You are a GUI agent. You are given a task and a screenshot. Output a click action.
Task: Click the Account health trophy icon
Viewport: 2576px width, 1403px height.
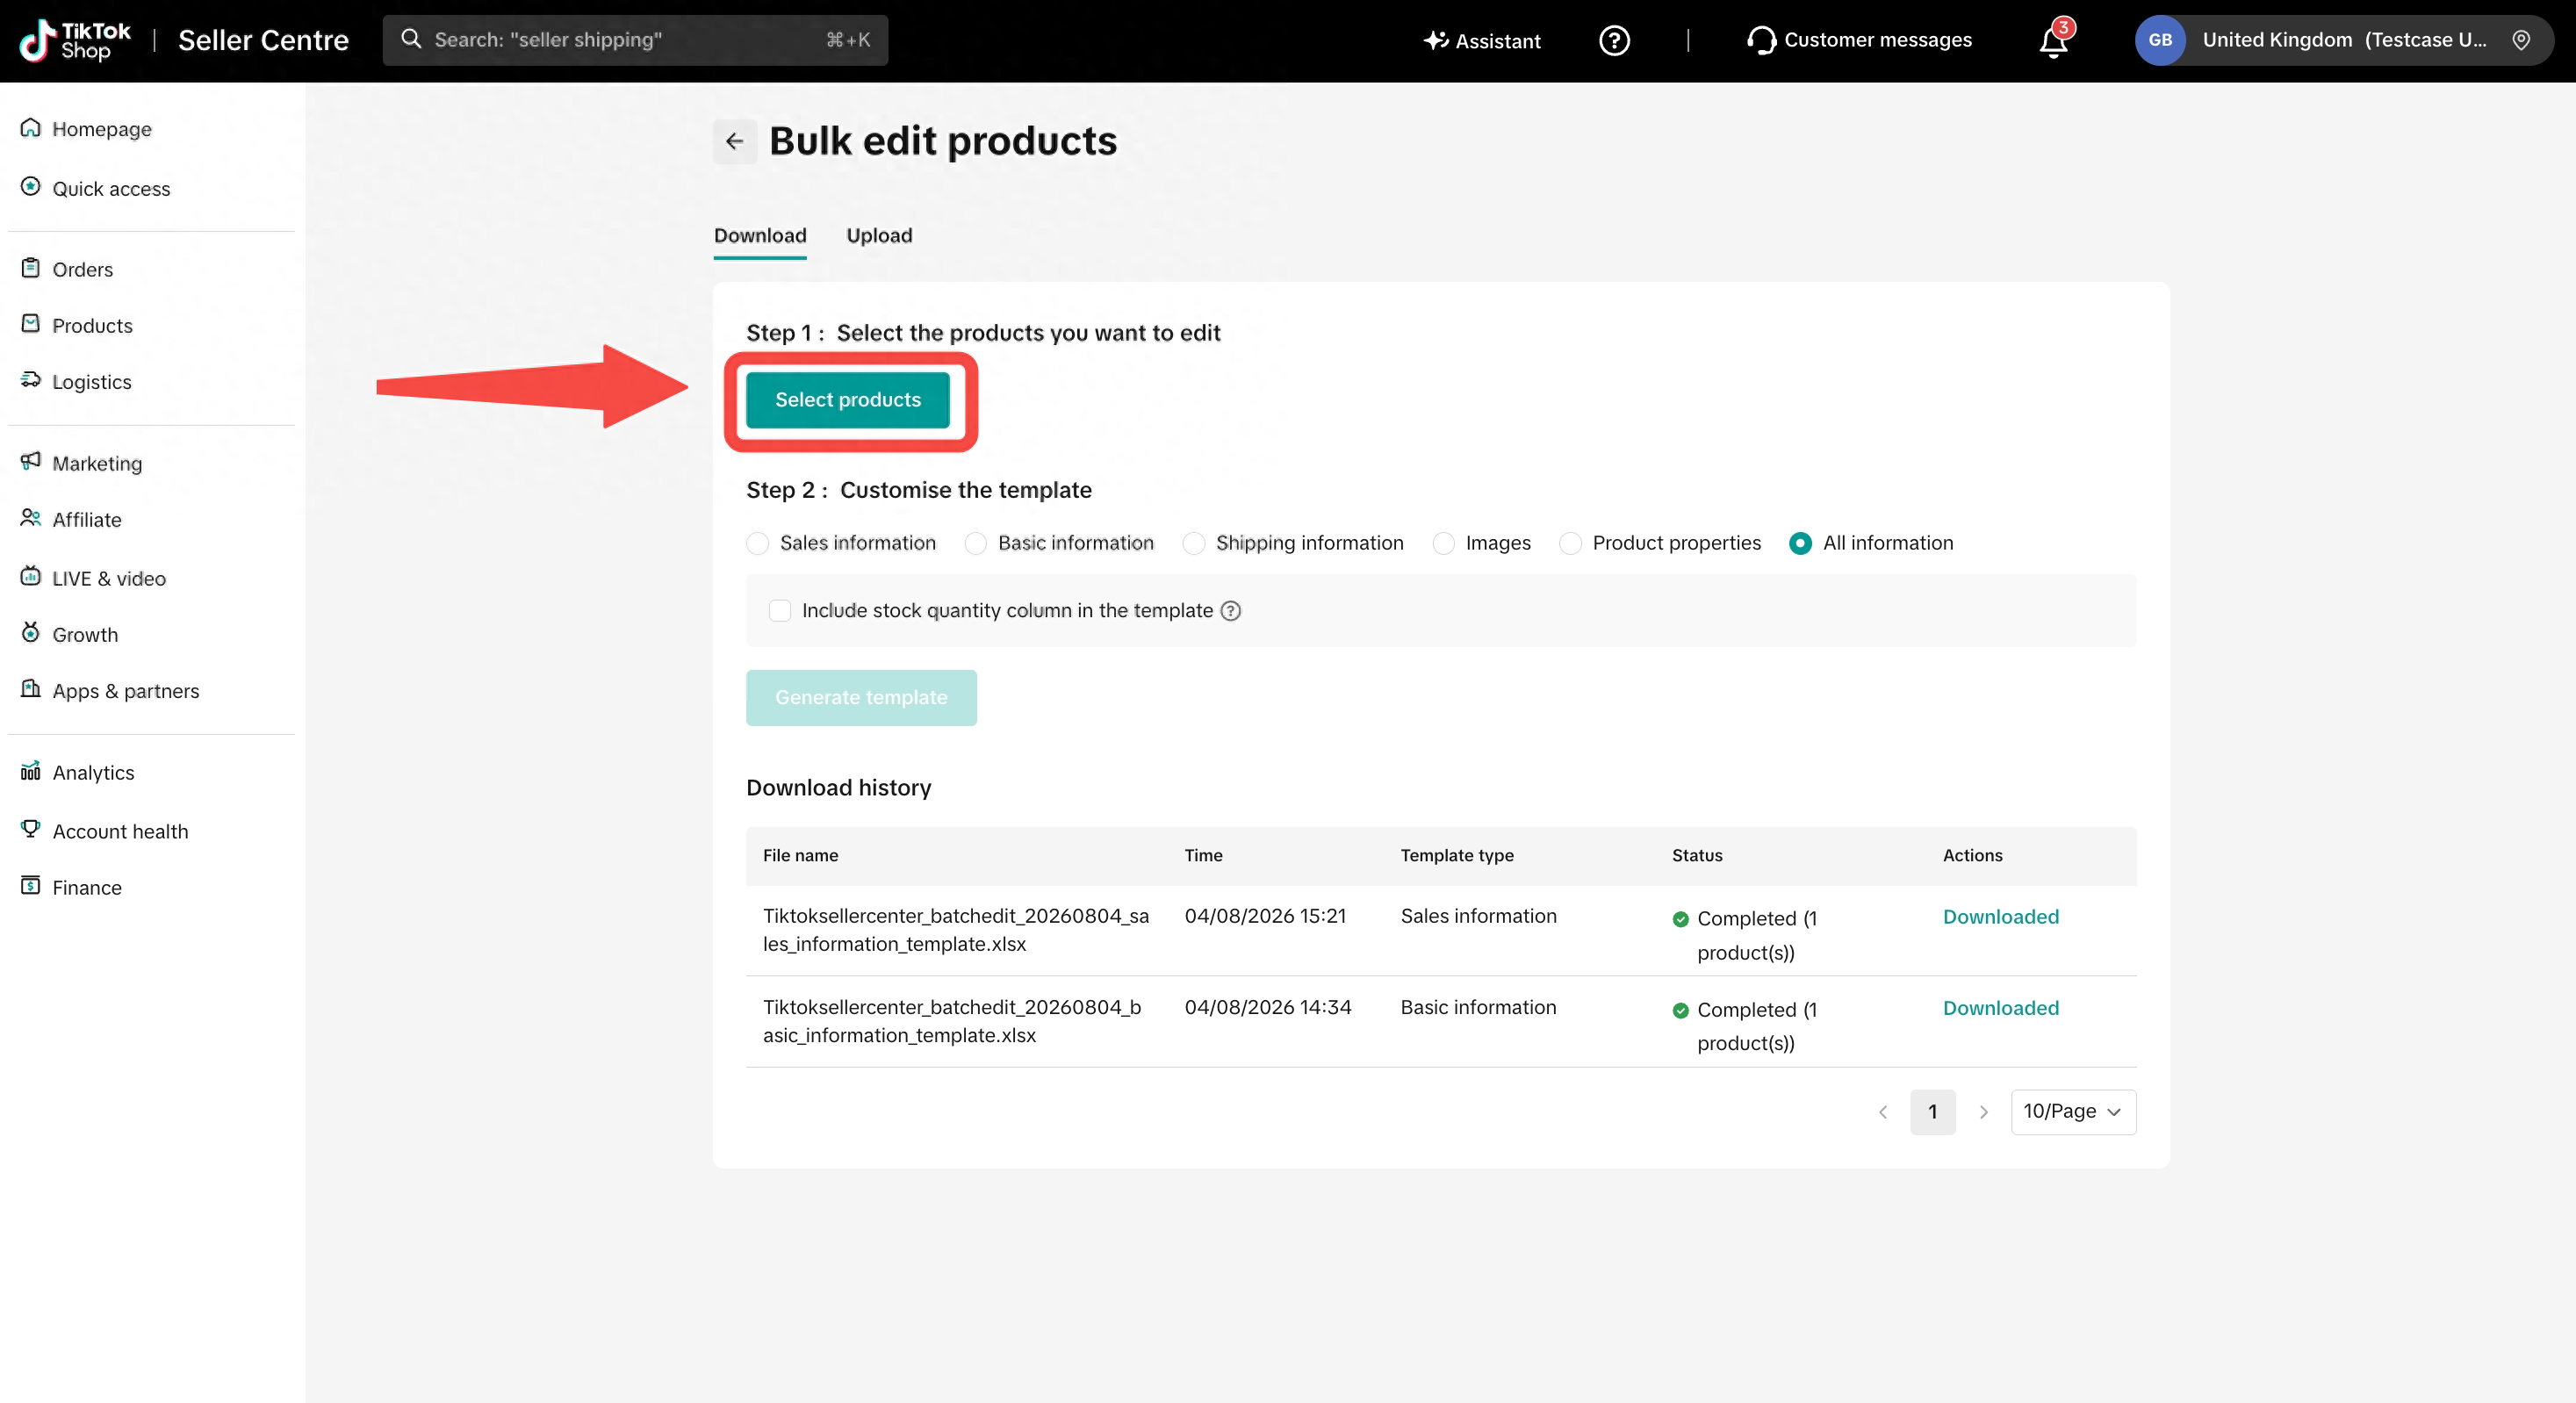click(x=31, y=829)
